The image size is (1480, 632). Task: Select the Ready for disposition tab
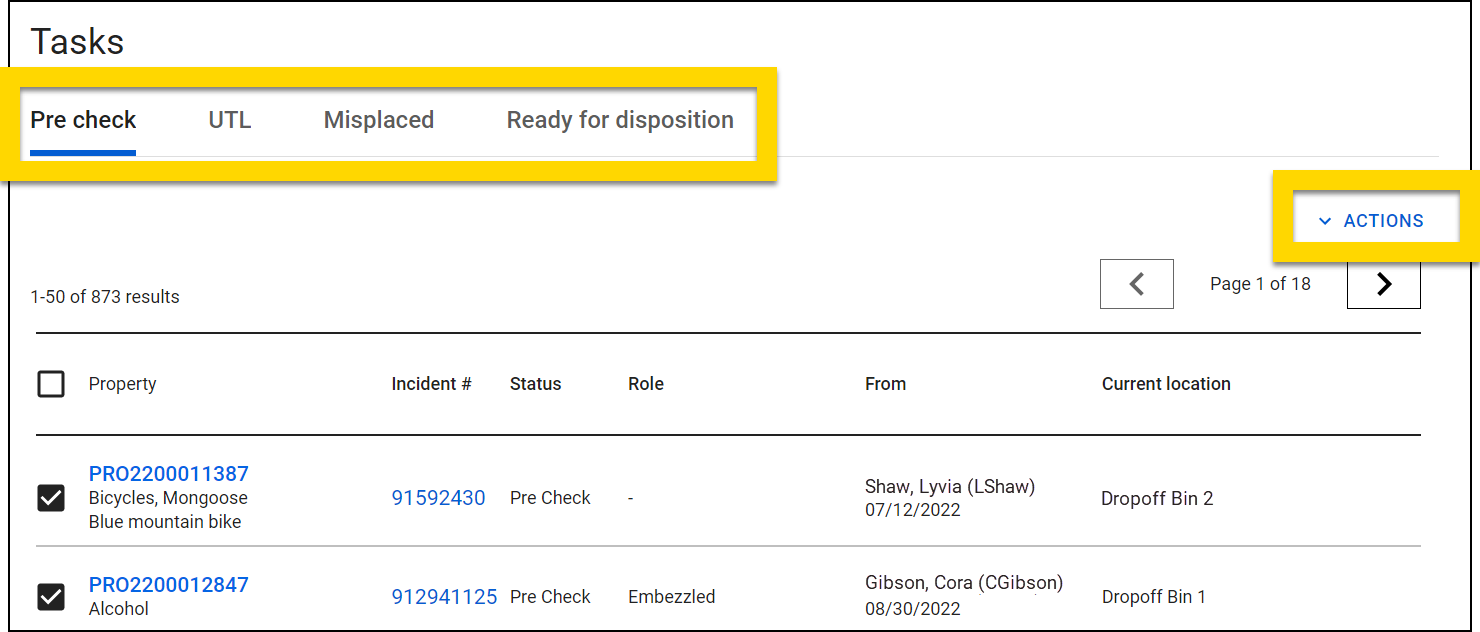pos(619,121)
